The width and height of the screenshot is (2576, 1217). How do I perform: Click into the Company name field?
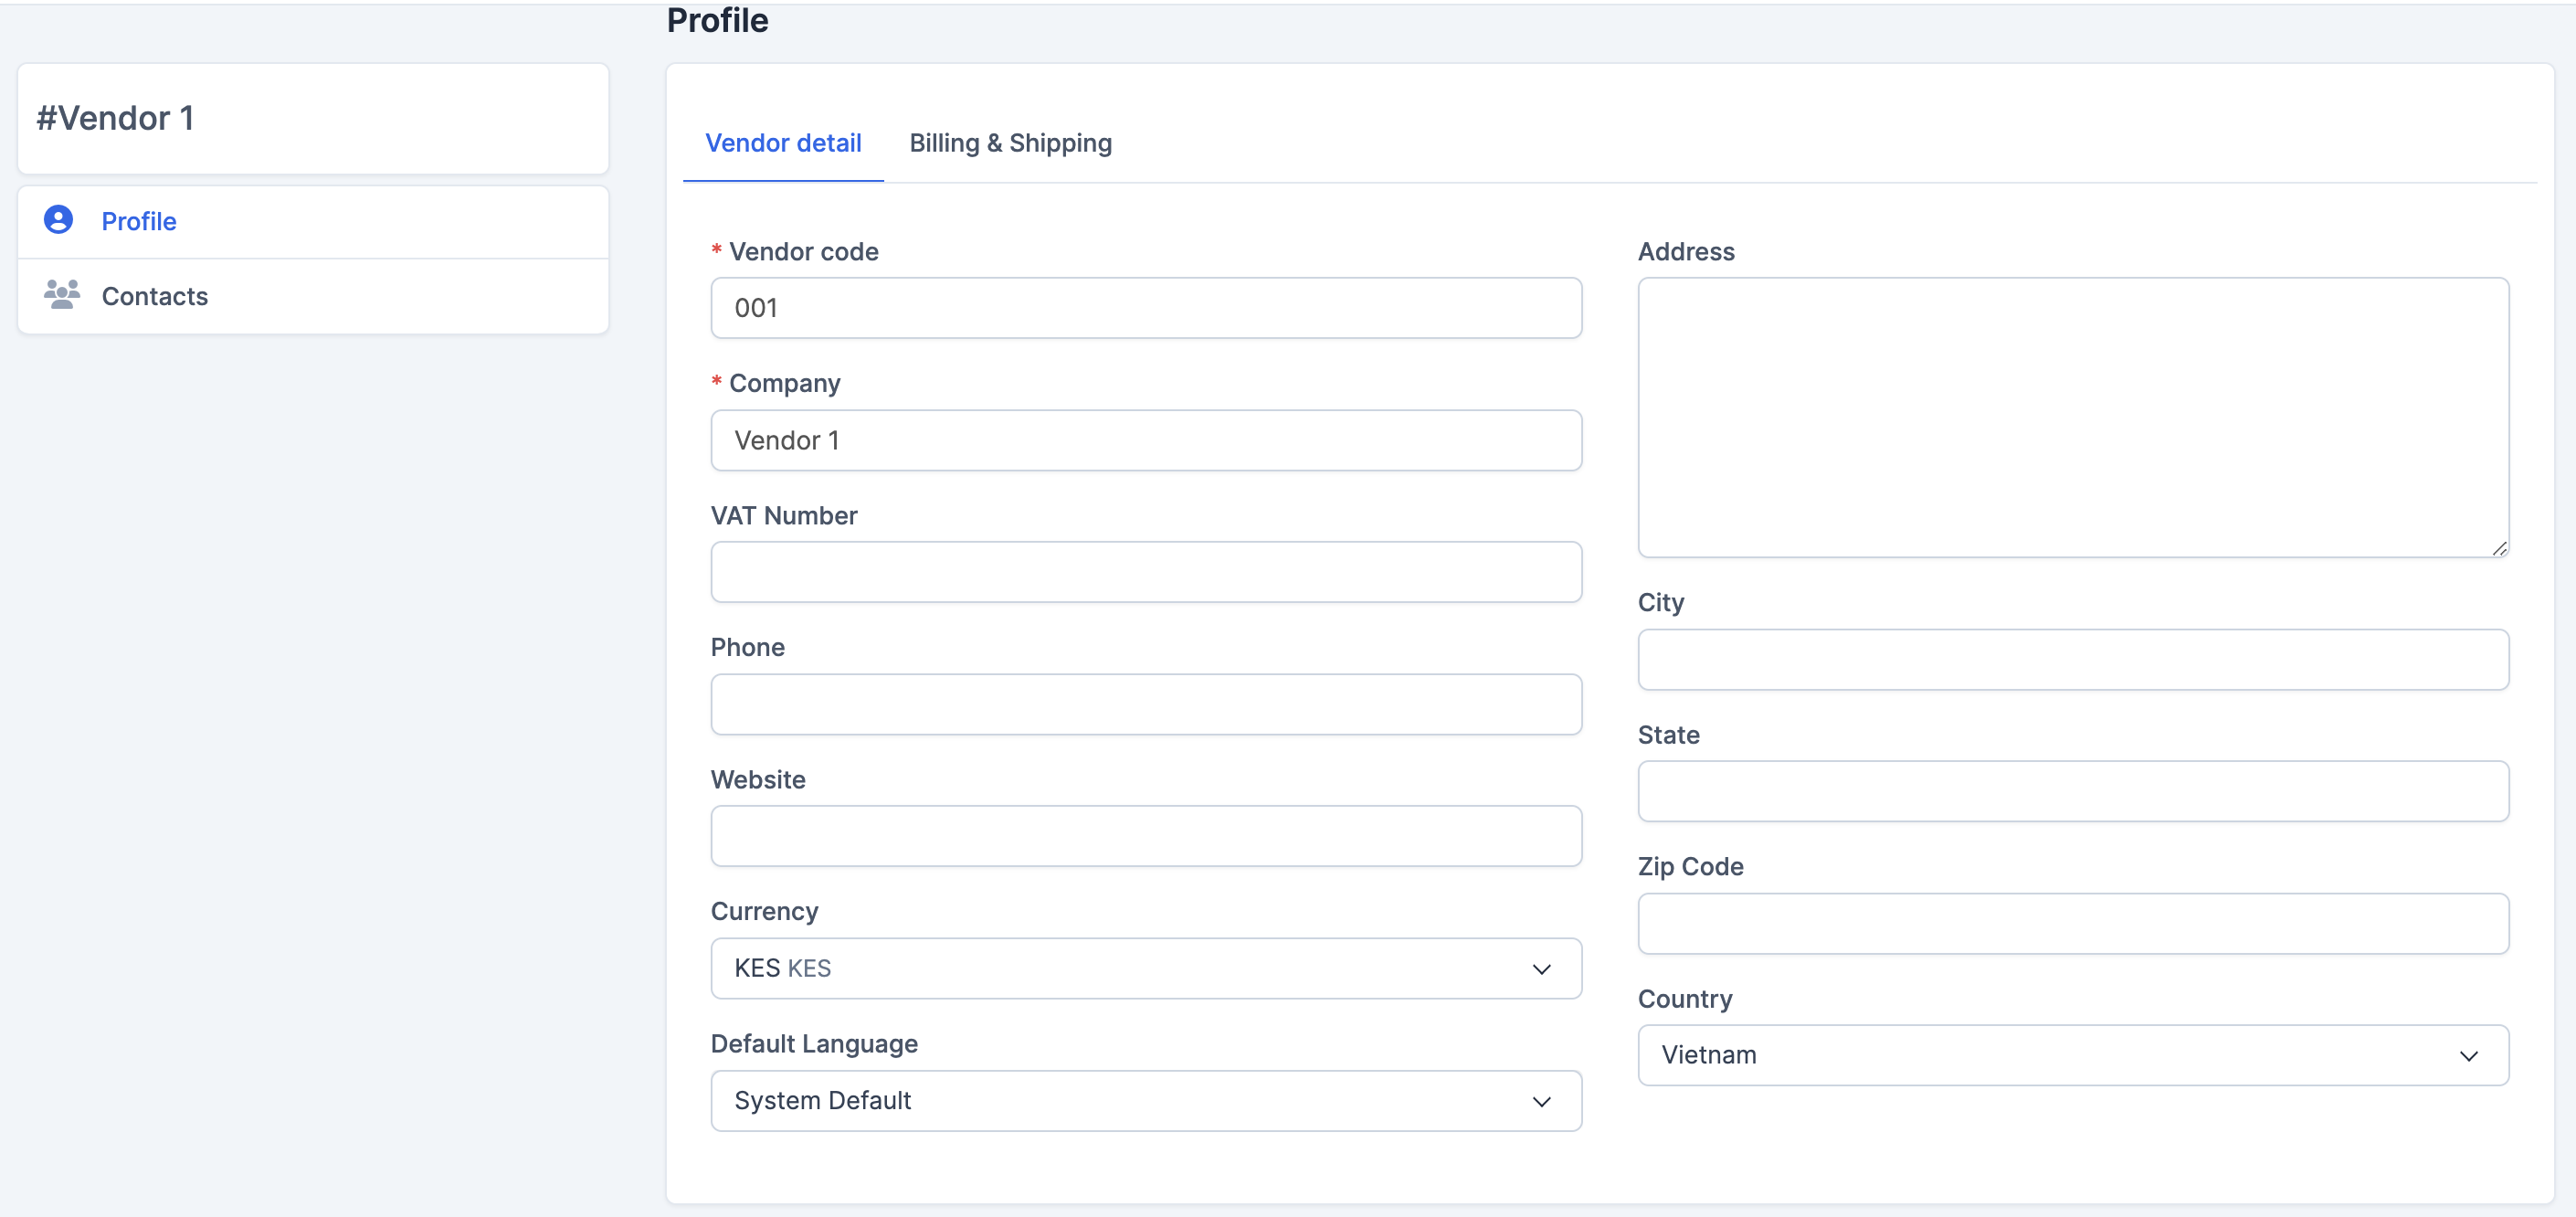pos(1145,440)
